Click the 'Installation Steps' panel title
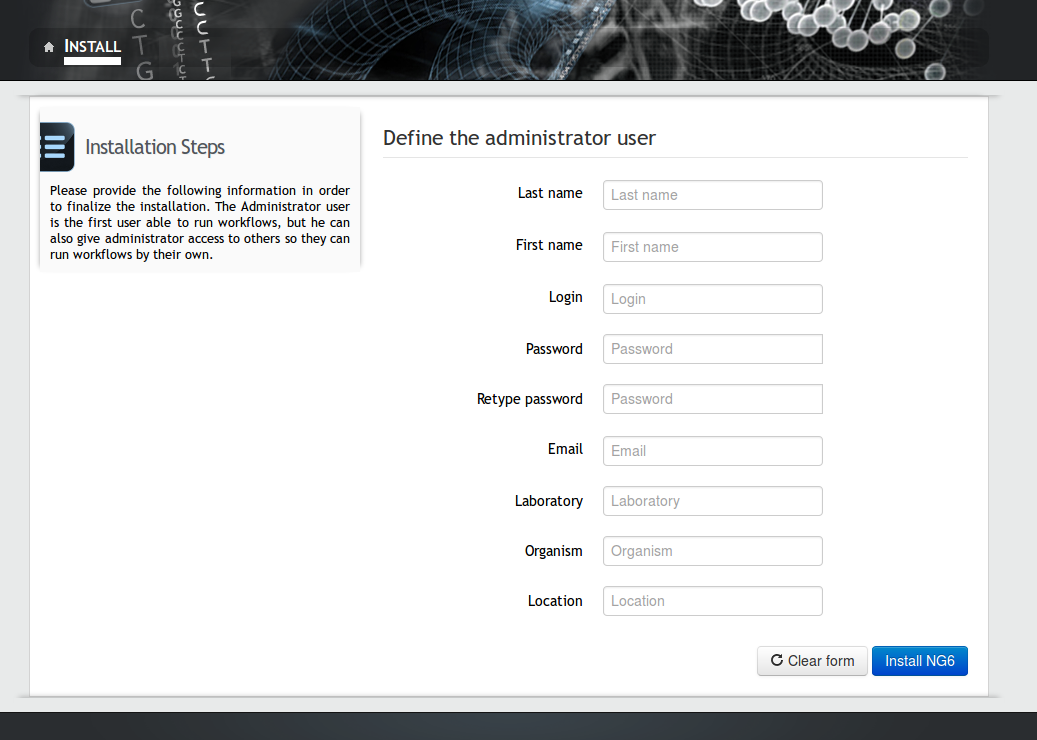The height and width of the screenshot is (740, 1037). coord(155,147)
